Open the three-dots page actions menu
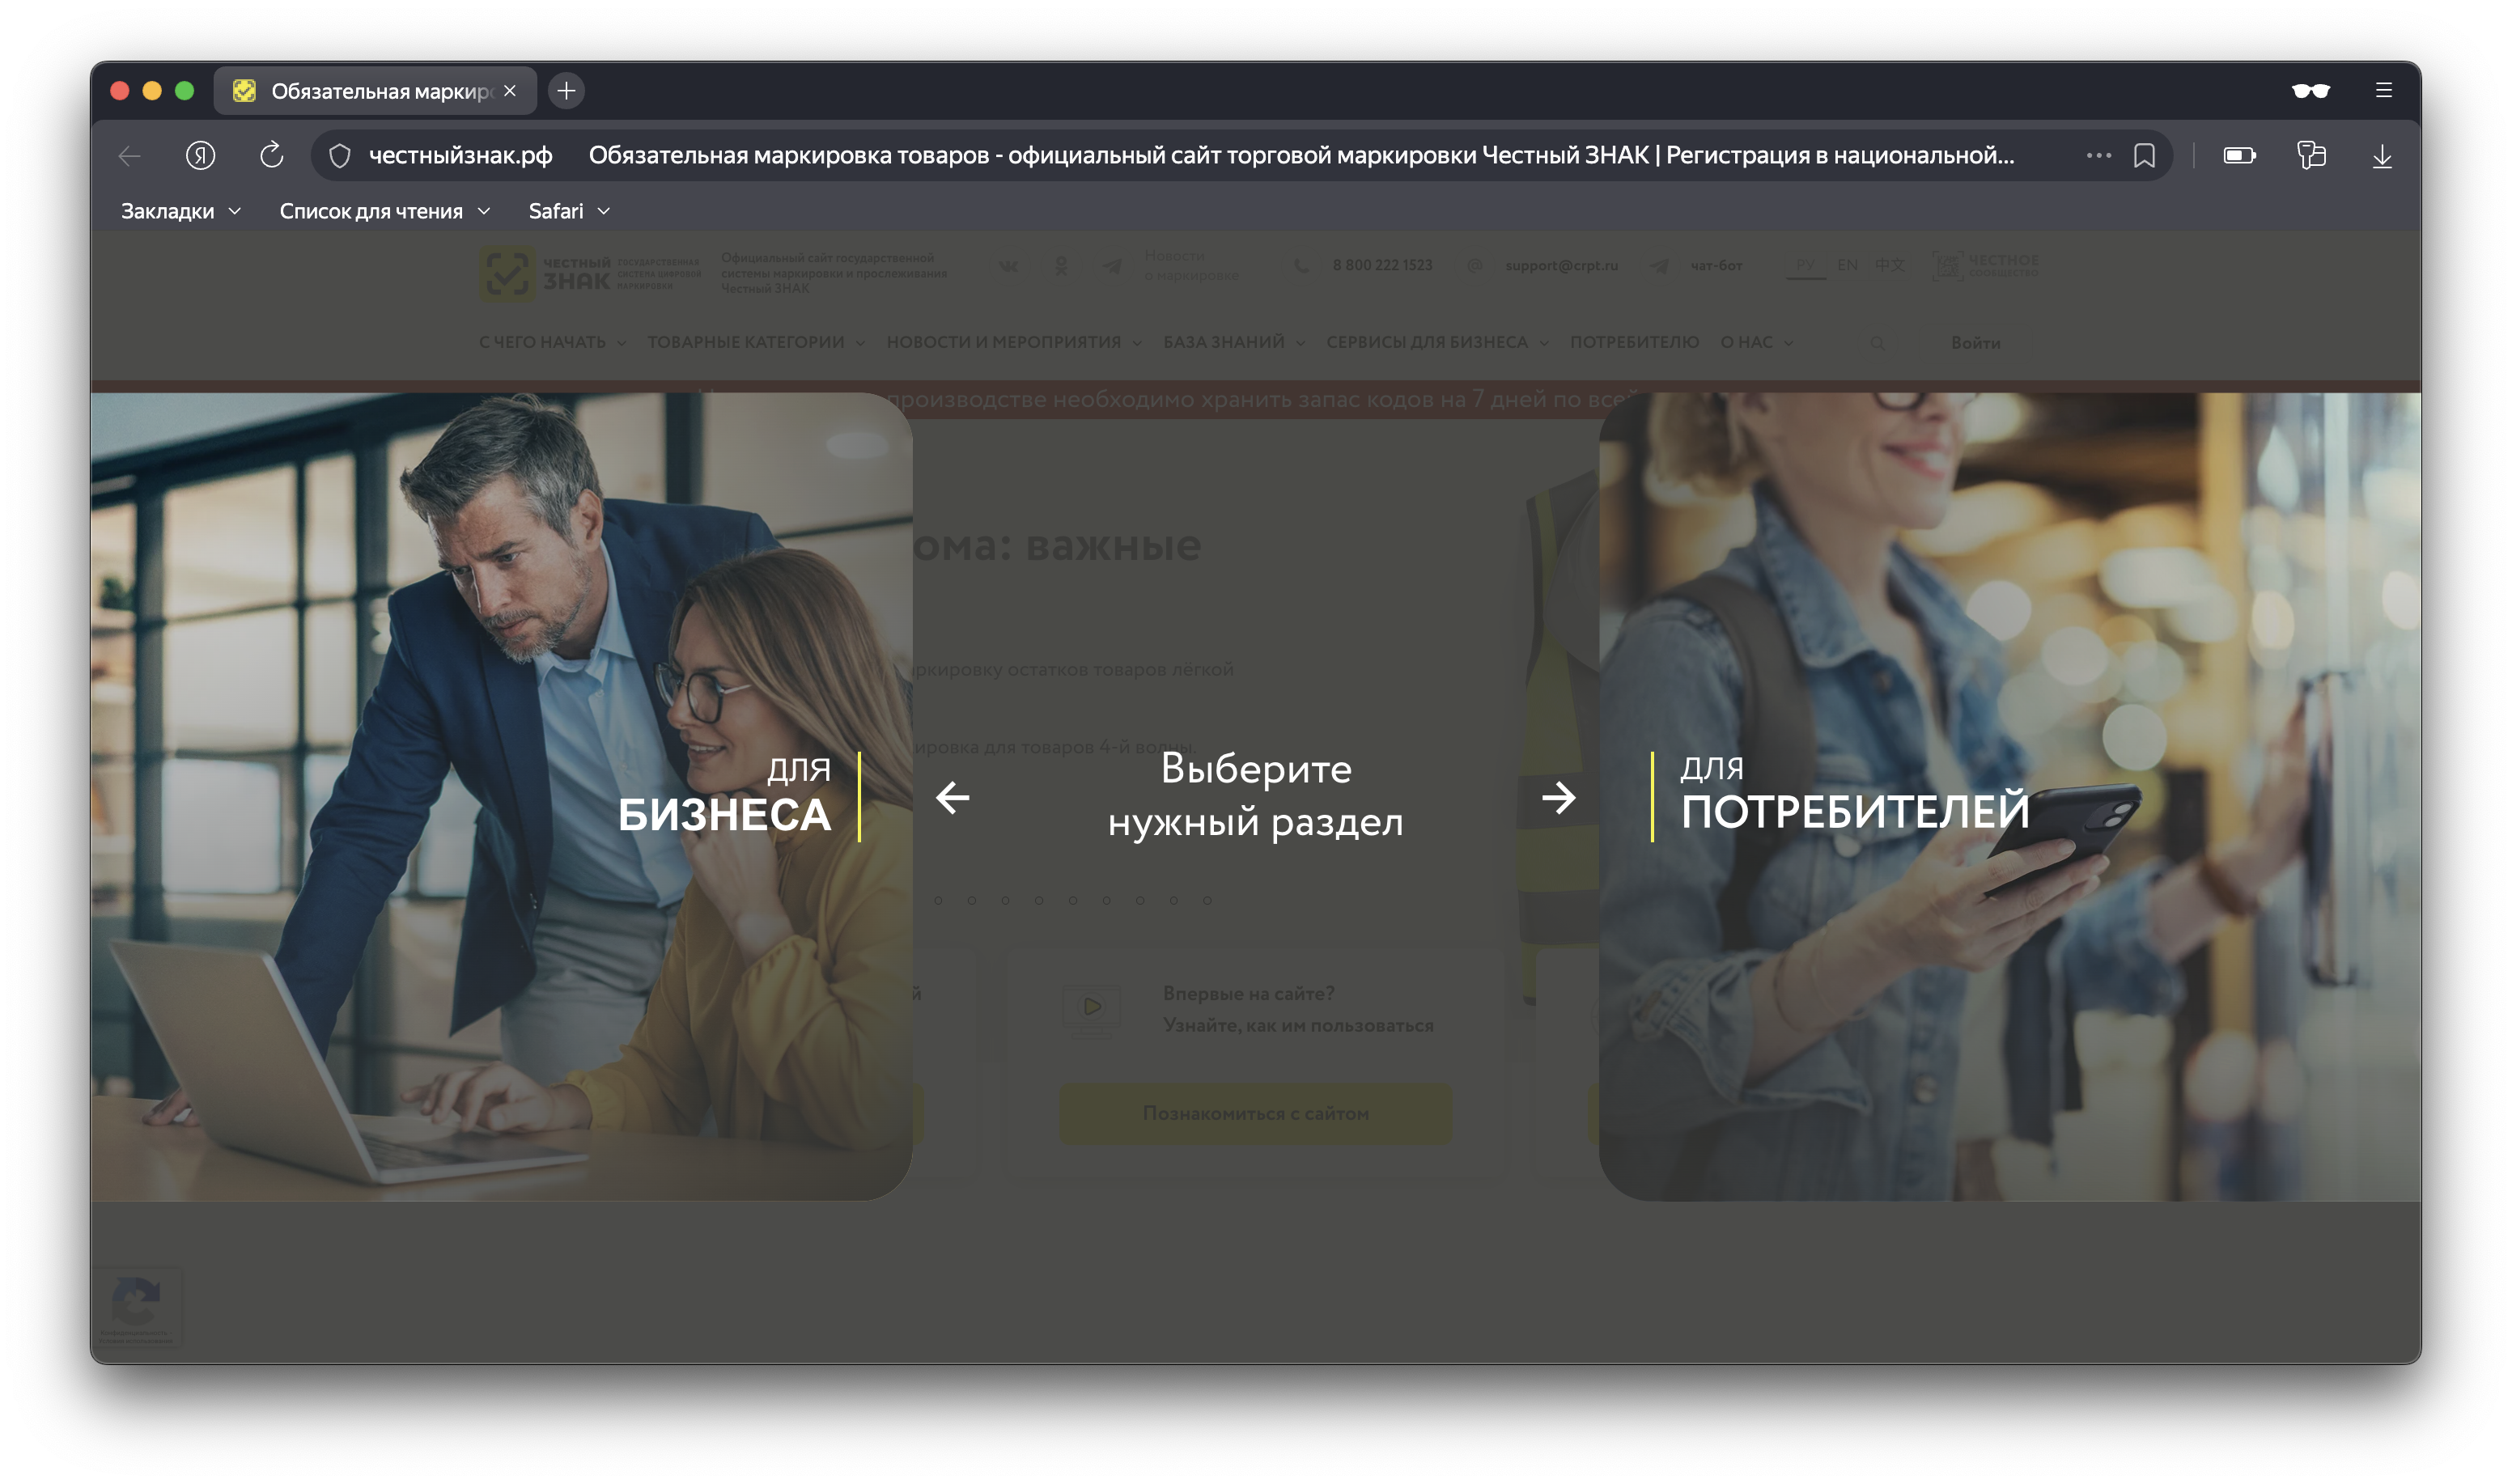This screenshot has width=2512, height=1484. point(2098,155)
